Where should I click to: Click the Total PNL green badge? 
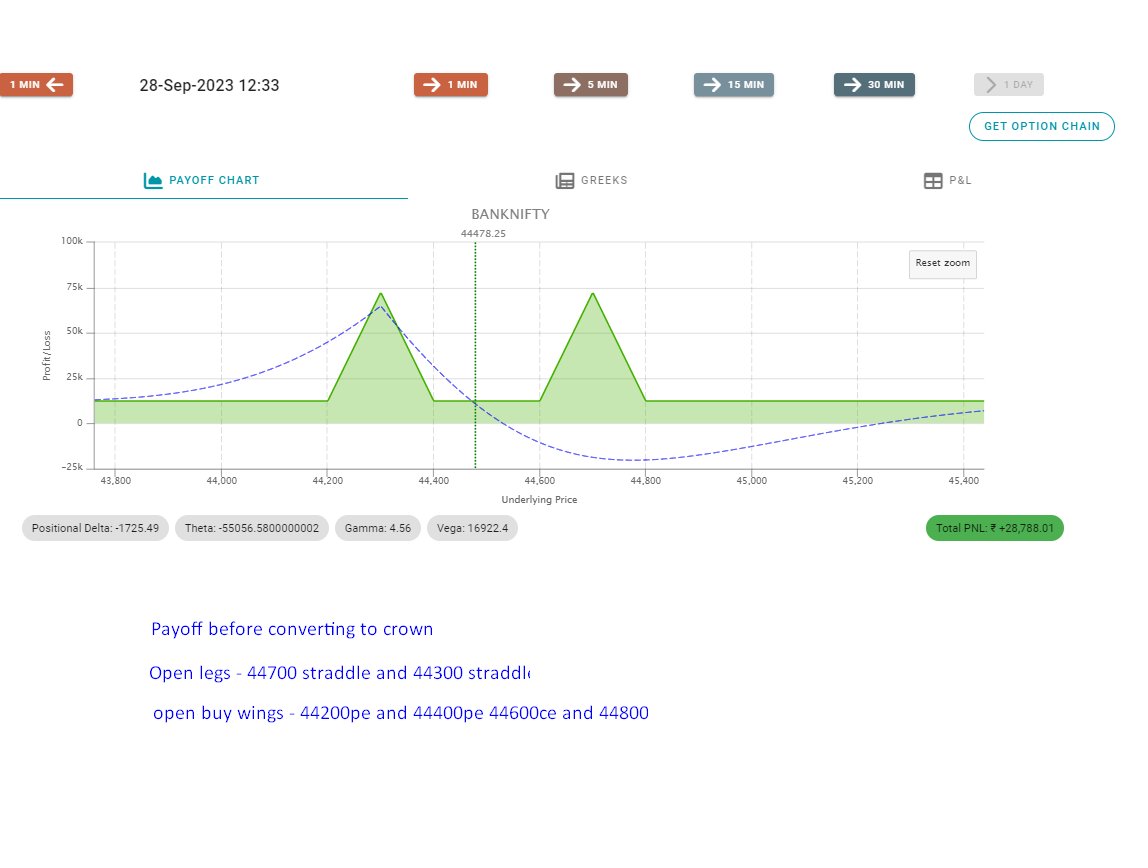pos(994,528)
